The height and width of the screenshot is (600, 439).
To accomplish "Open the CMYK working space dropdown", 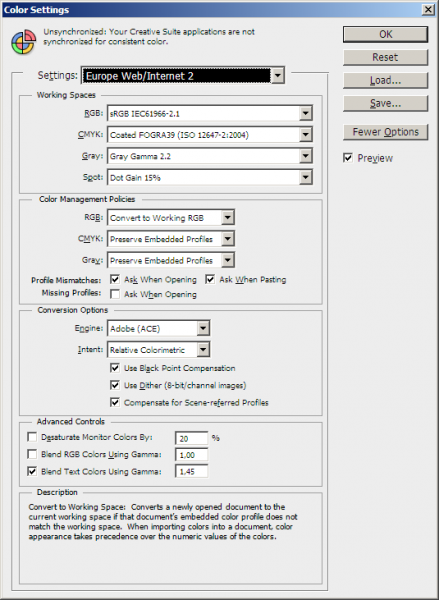I will [x=210, y=135].
